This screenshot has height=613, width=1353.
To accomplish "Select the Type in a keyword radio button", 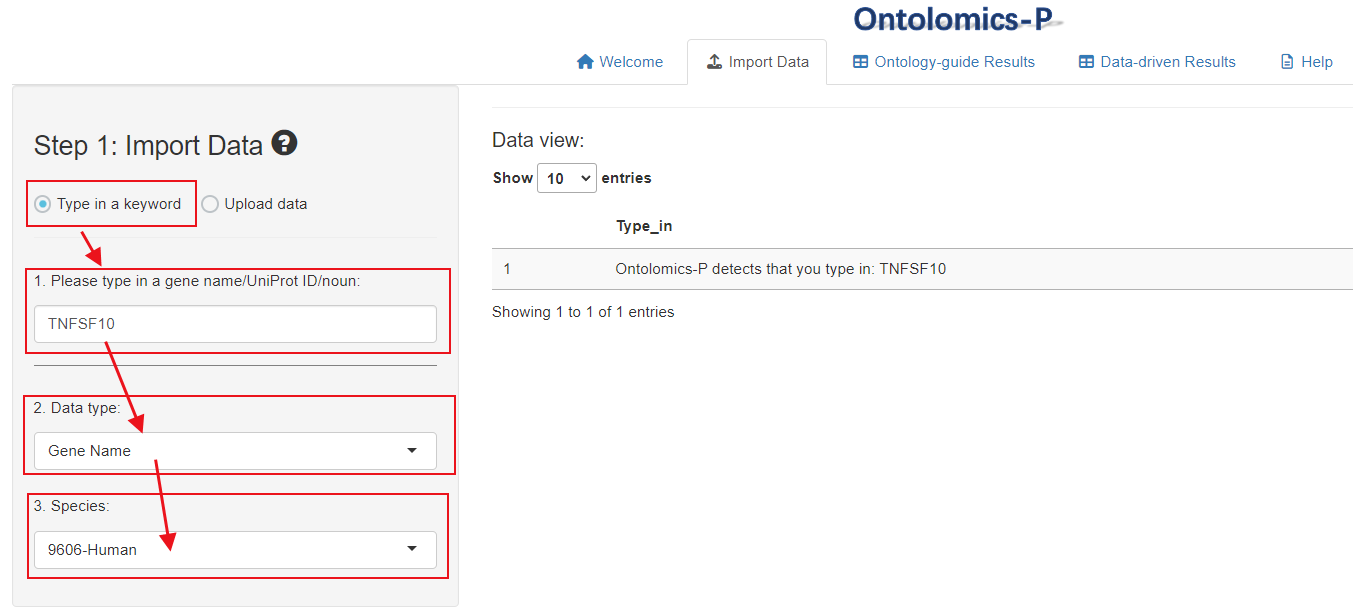I will 42,204.
